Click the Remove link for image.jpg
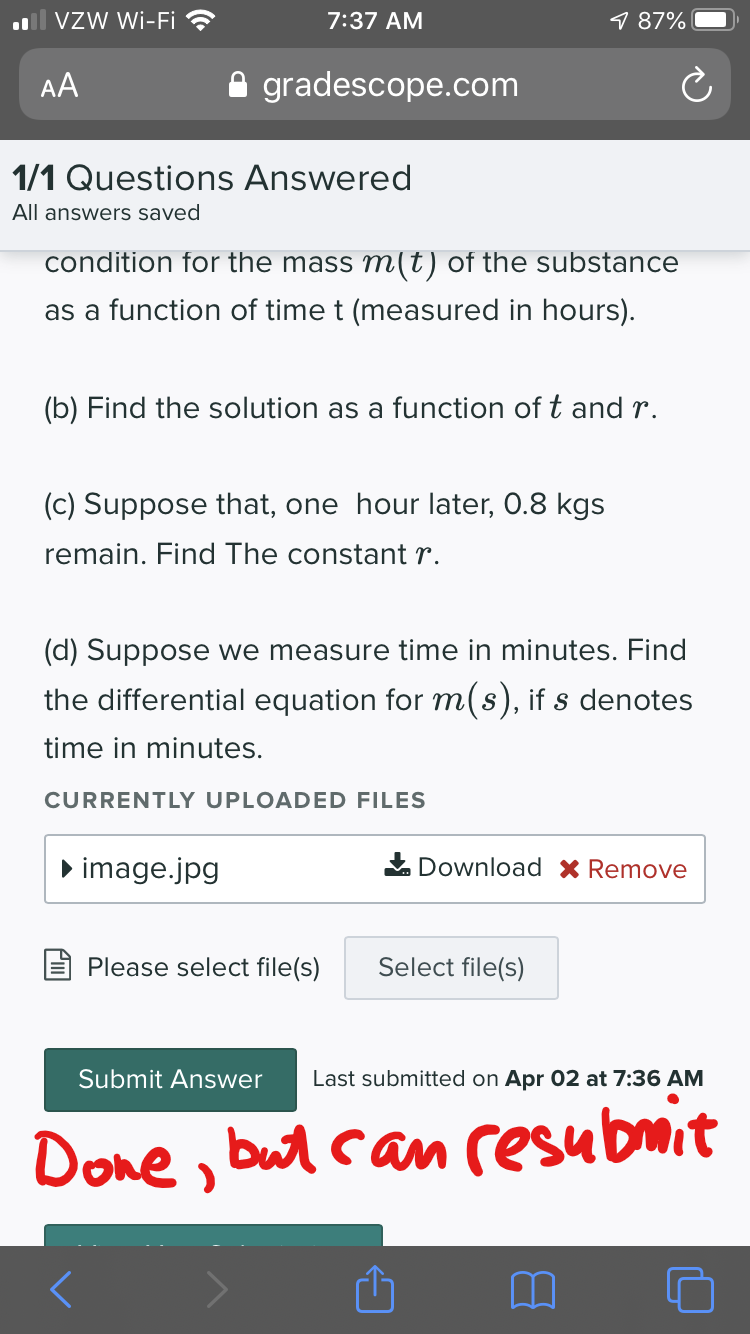The image size is (750, 1334). (636, 869)
